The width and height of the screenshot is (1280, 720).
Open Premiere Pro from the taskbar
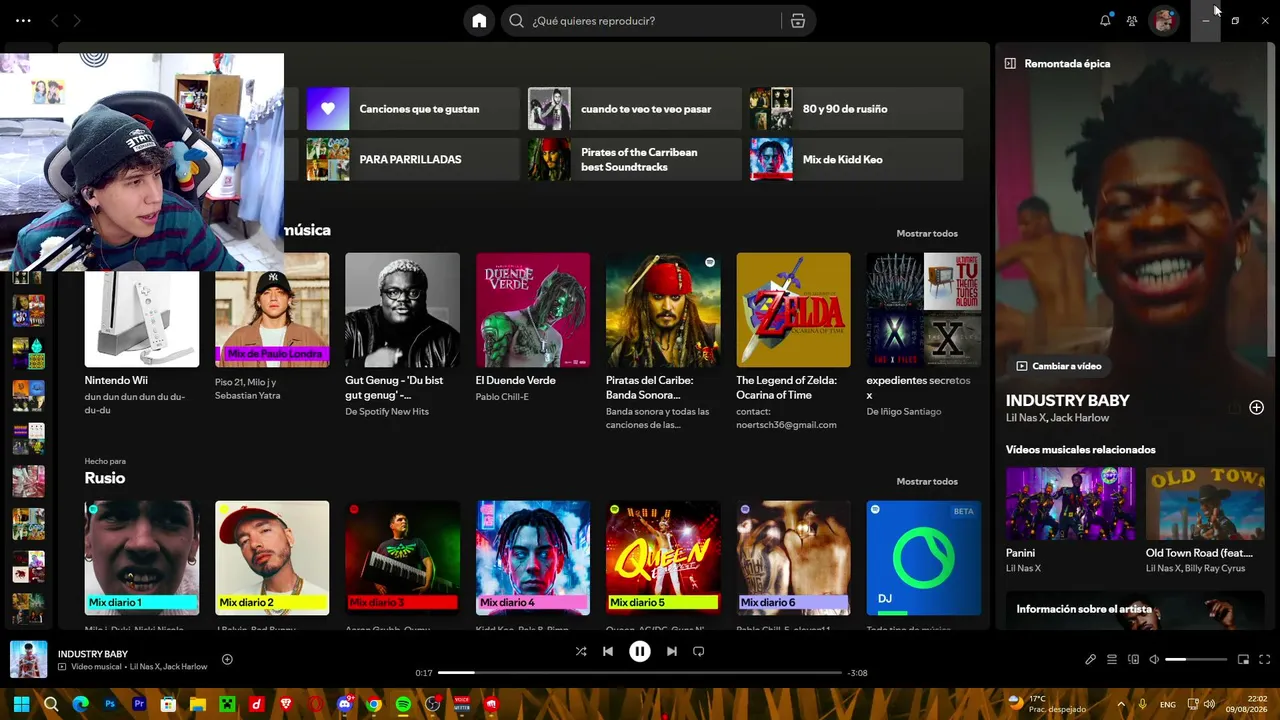[139, 704]
